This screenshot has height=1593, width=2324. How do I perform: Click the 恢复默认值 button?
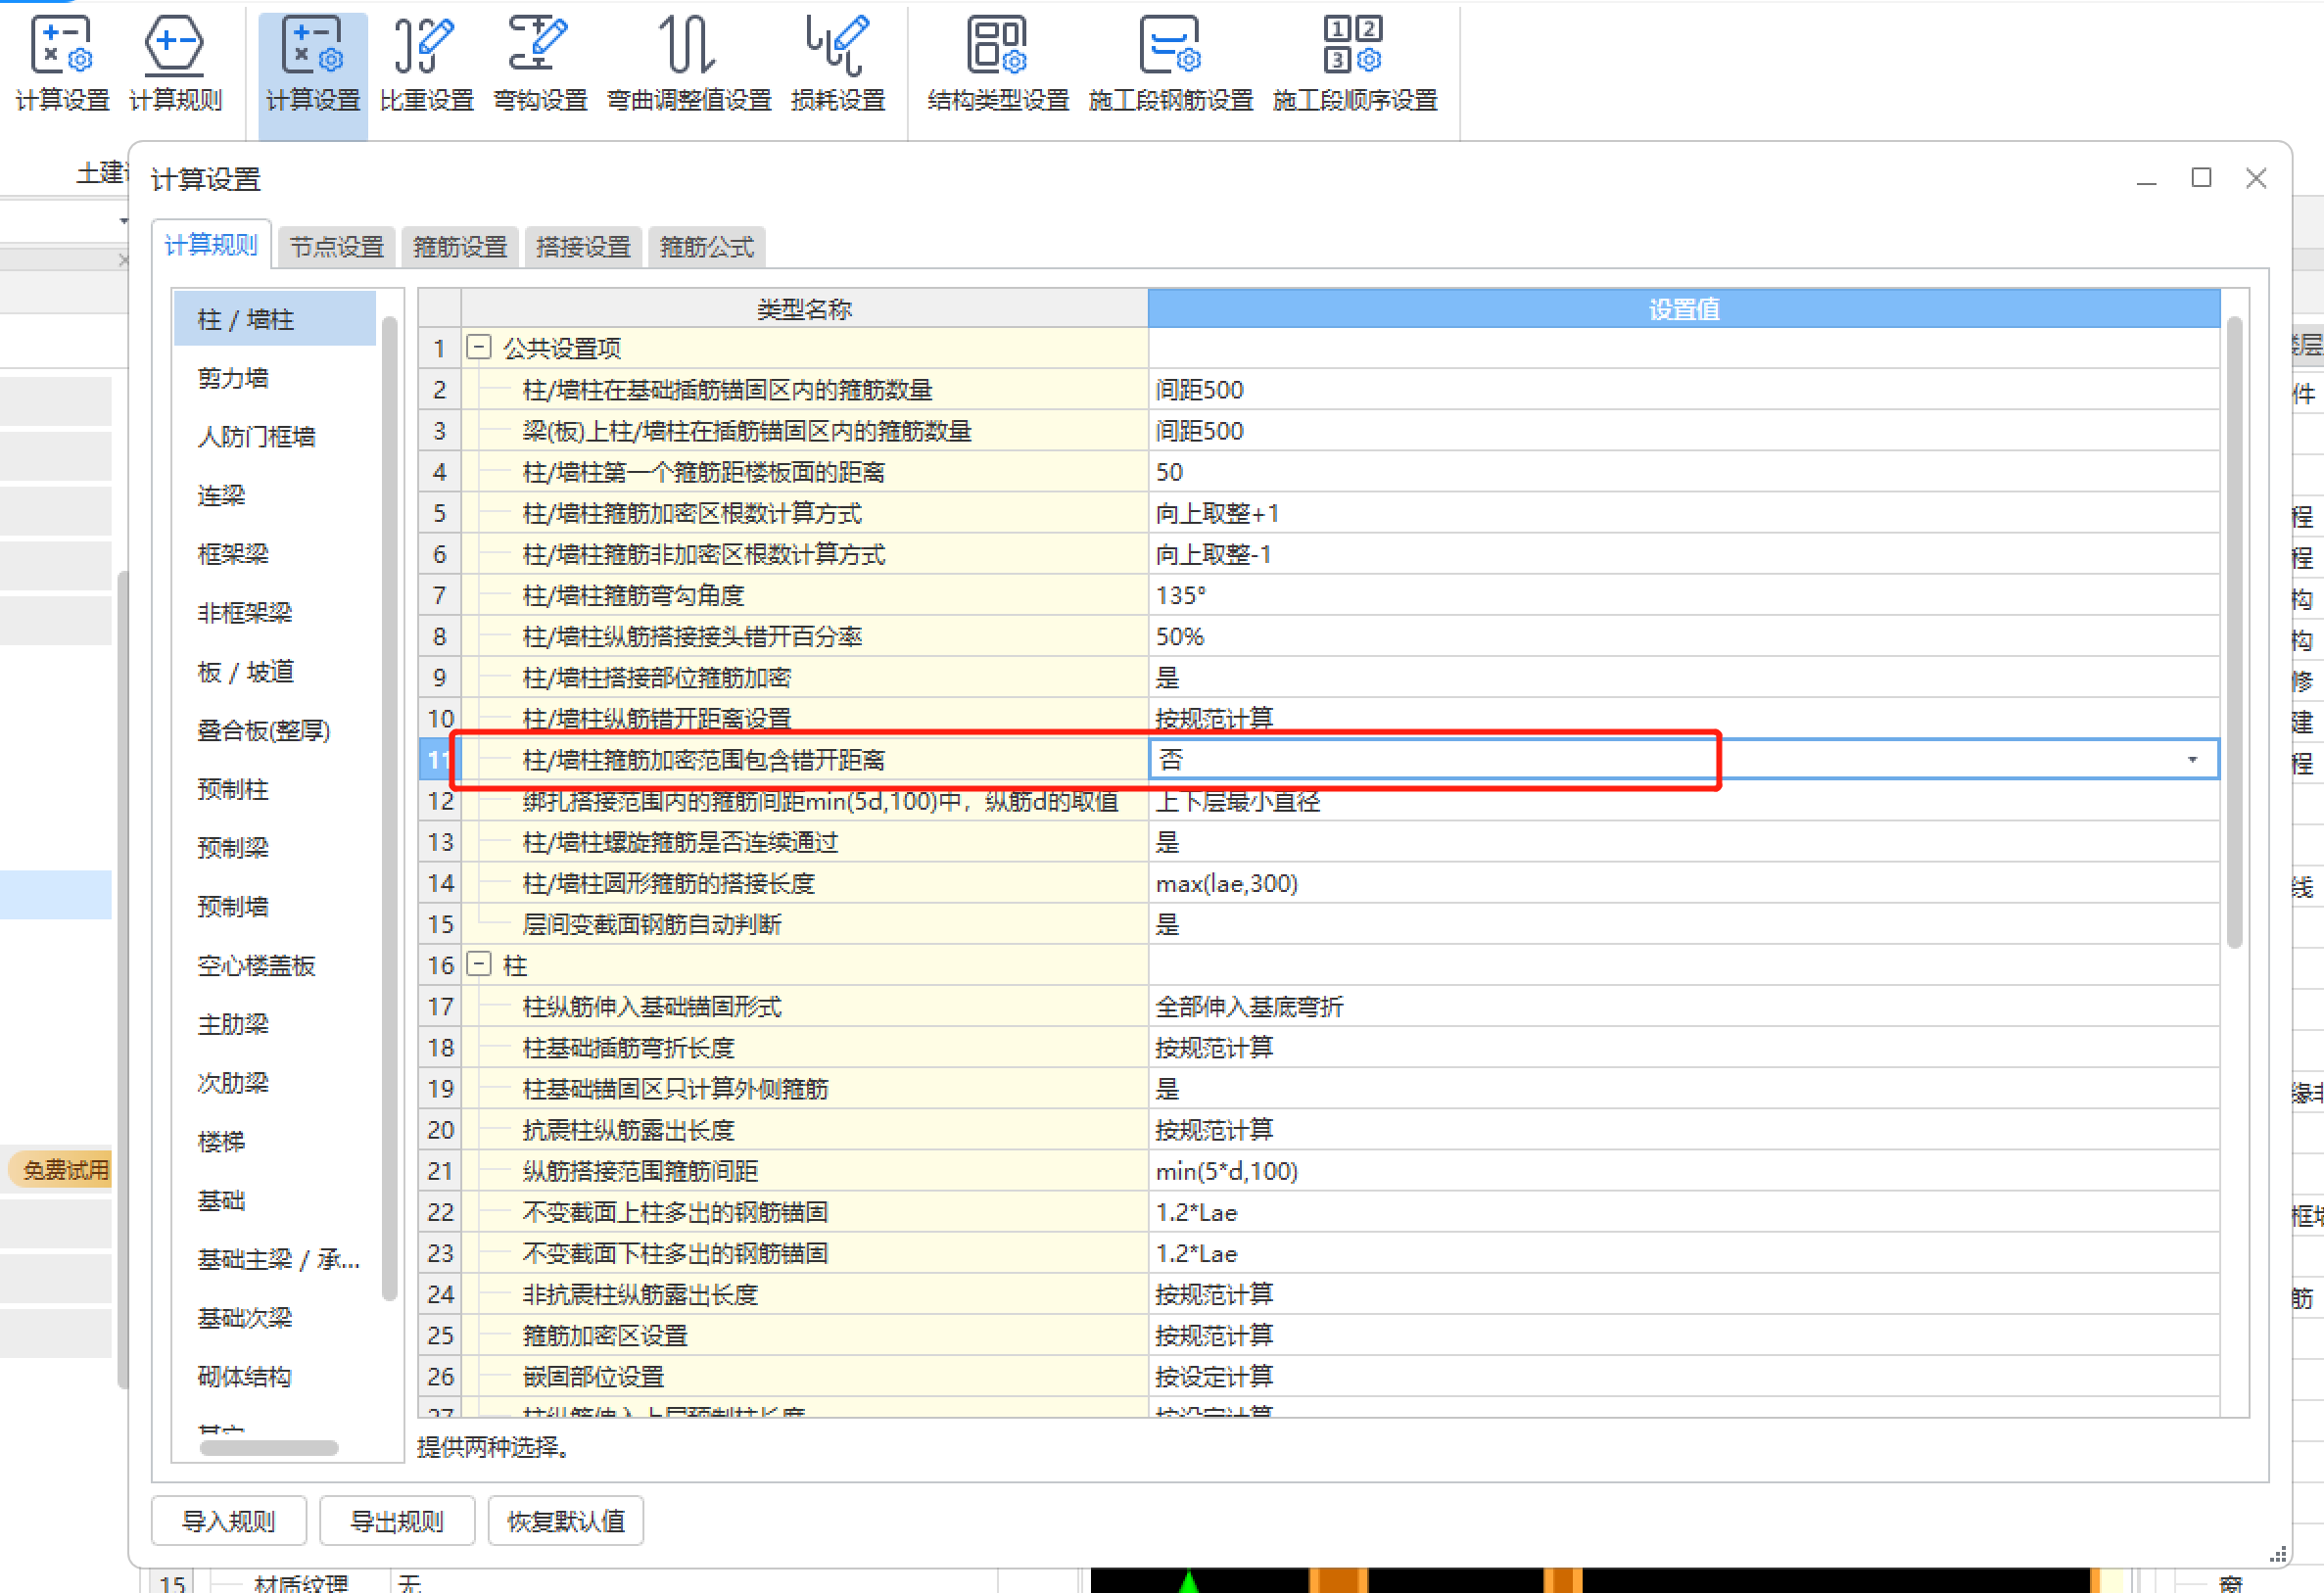coord(565,1521)
